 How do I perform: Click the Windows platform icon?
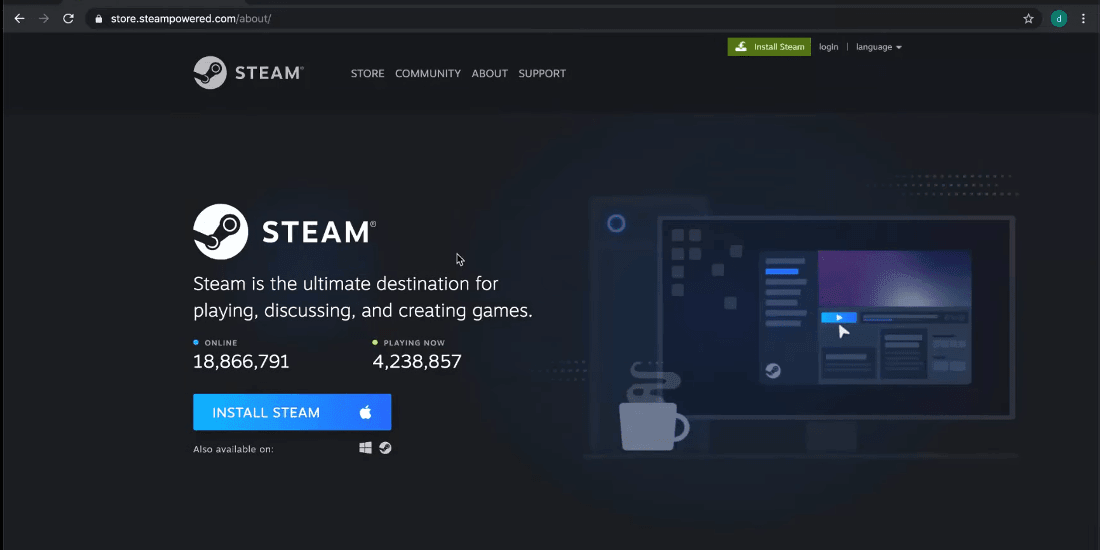coord(365,448)
